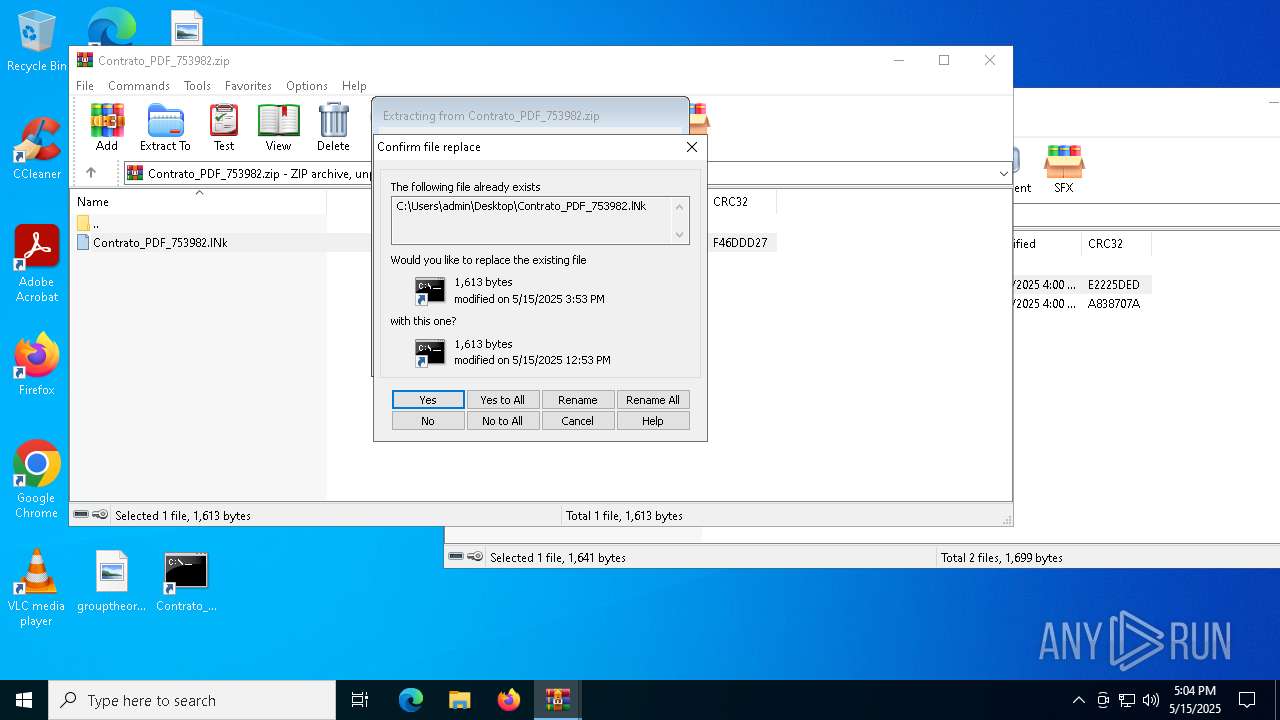The height and width of the screenshot is (720, 1280).
Task: Click CRC32 value E2225DED in background window
Action: [1114, 285]
